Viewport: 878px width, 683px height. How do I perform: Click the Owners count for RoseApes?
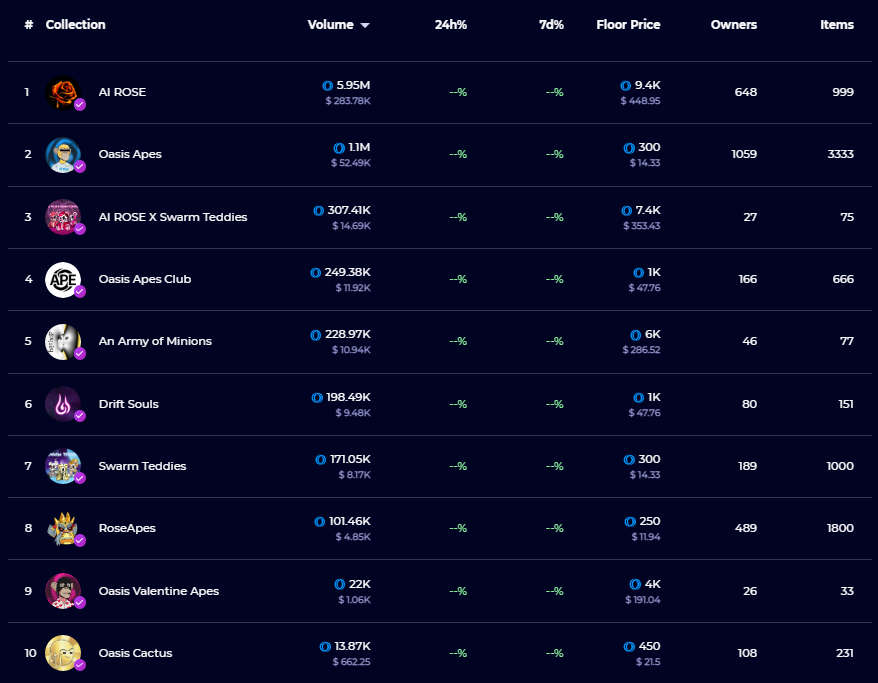(747, 528)
